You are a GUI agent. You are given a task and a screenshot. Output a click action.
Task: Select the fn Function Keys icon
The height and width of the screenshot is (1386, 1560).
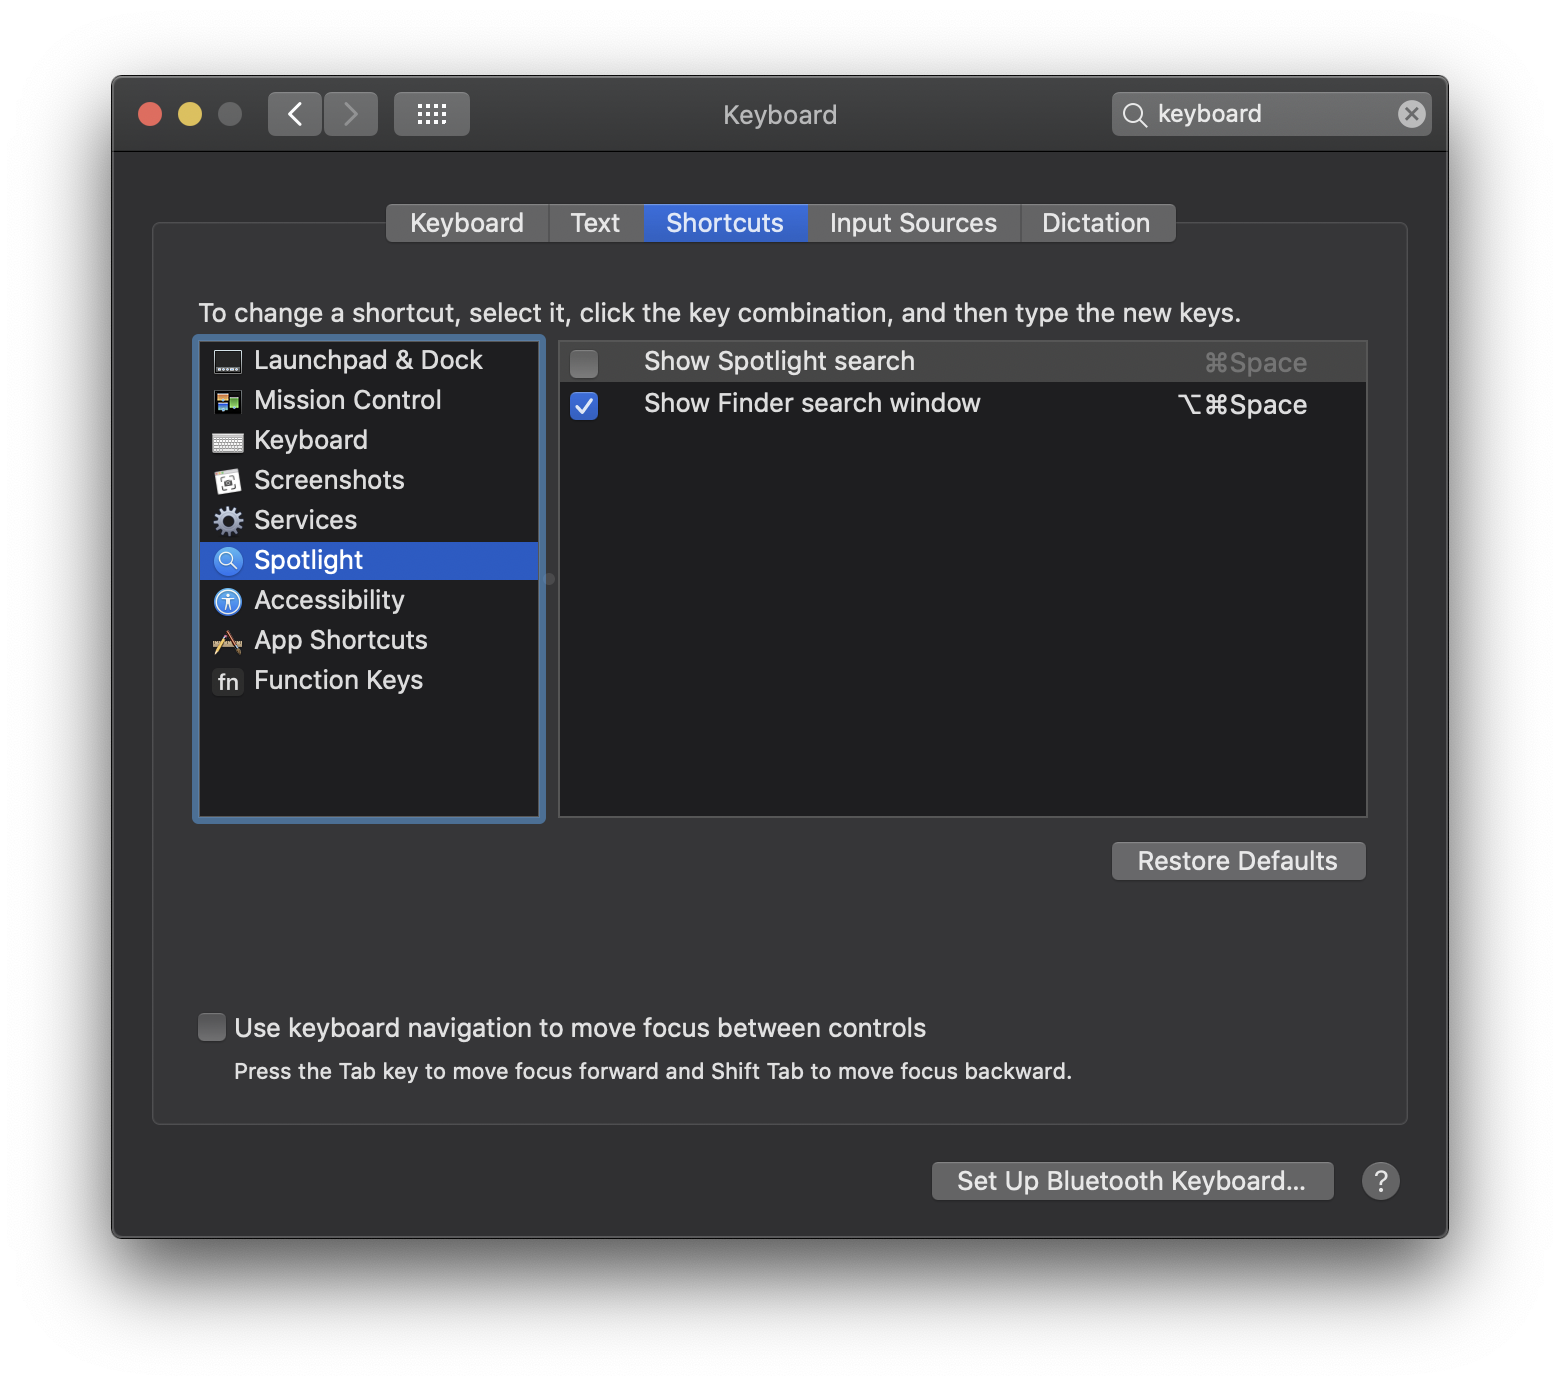tap(228, 681)
